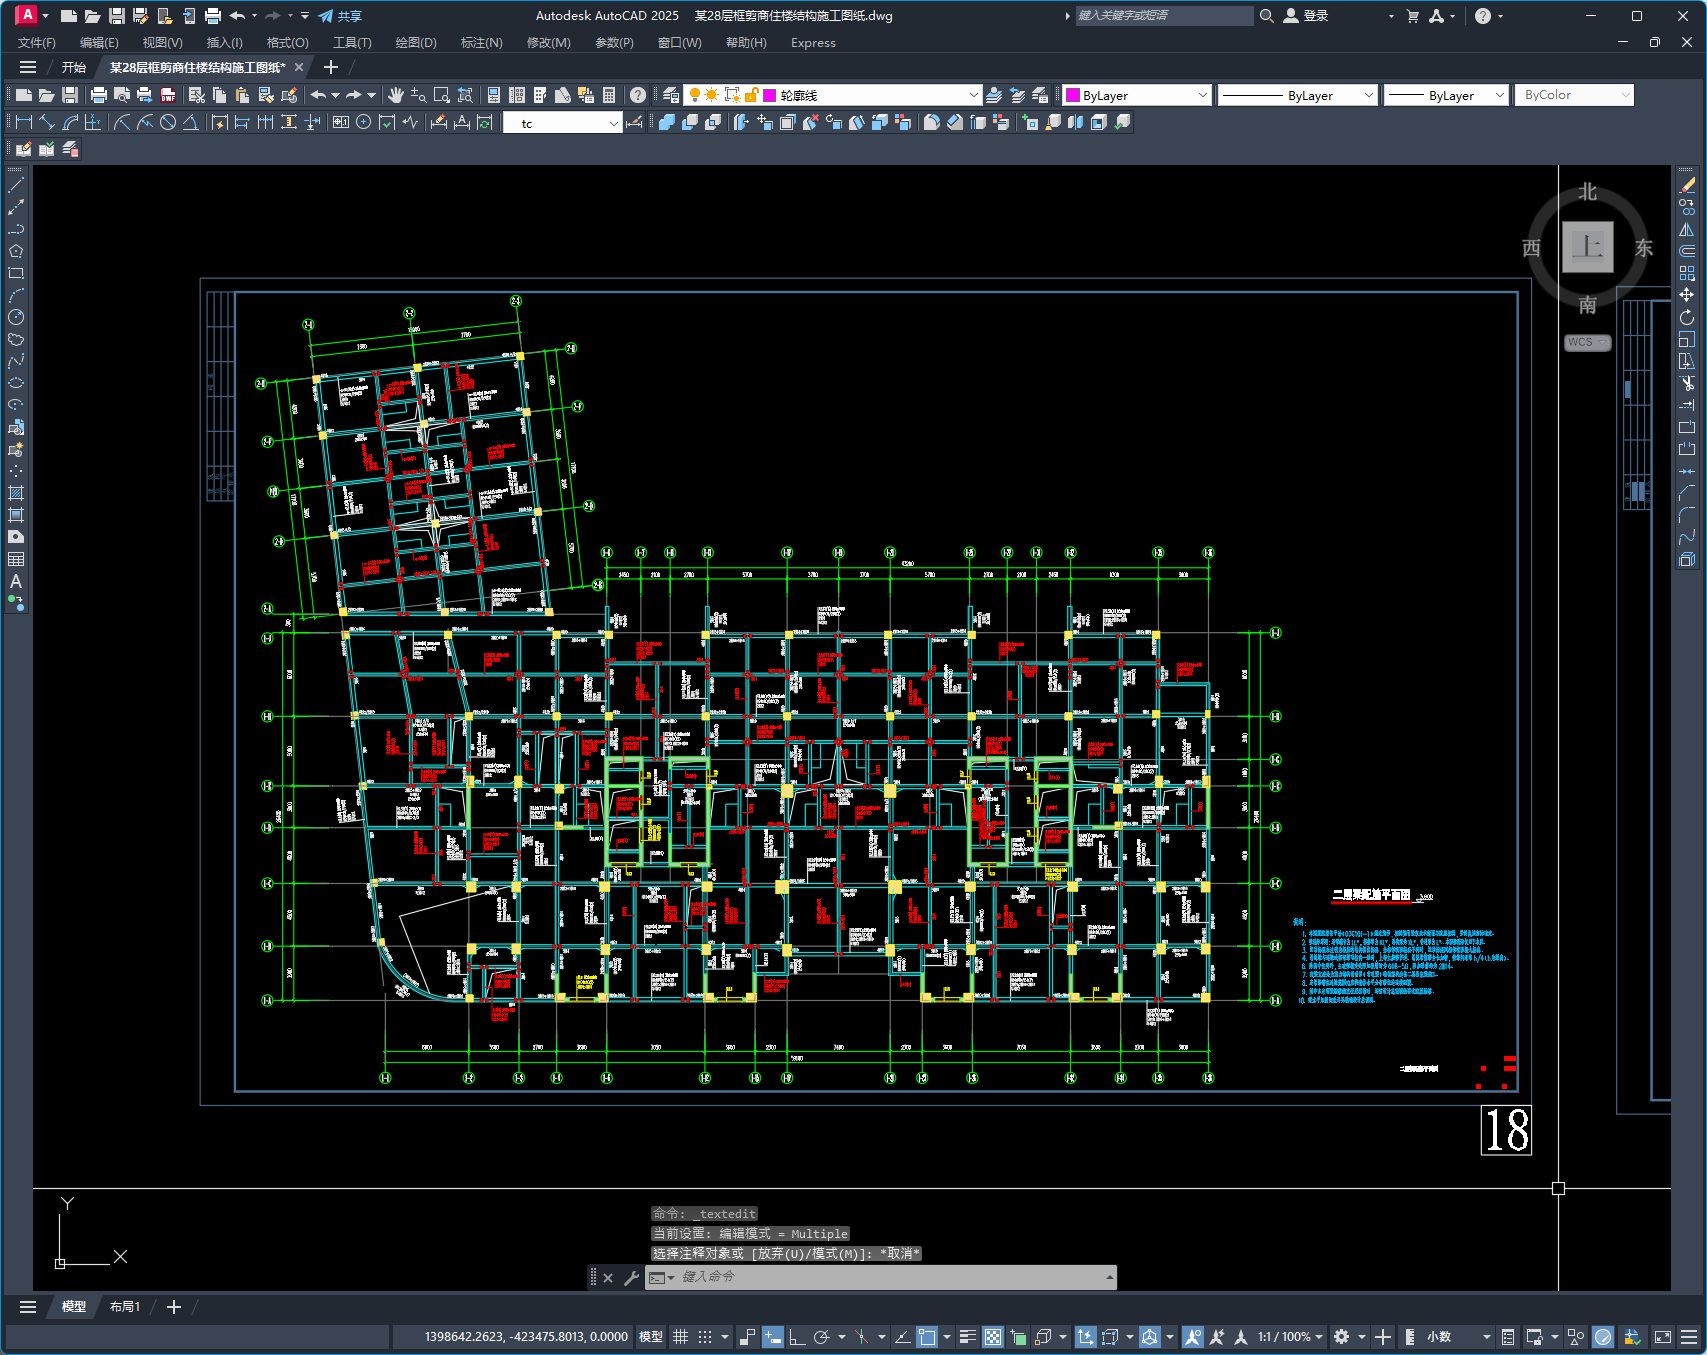The width and height of the screenshot is (1707, 1355).
Task: Select the Rotate tool in modify toolbar
Action: (1687, 317)
